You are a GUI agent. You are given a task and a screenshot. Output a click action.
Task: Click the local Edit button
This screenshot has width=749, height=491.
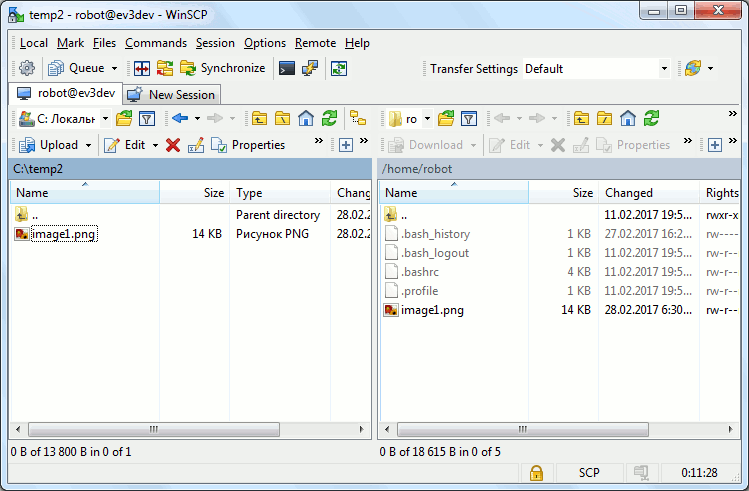(124, 145)
